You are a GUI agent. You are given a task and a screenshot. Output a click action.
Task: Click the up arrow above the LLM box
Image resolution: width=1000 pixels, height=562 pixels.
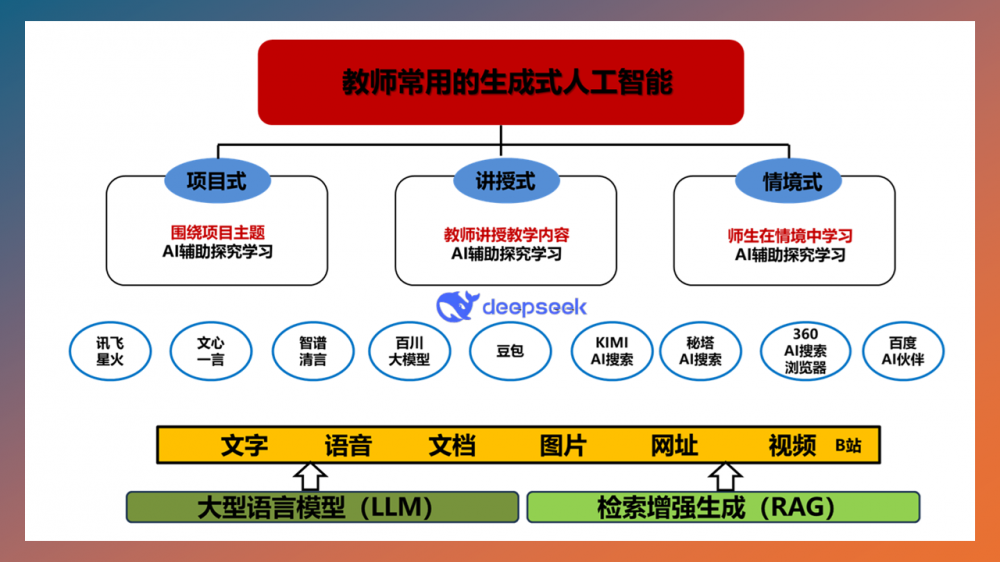[312, 475]
